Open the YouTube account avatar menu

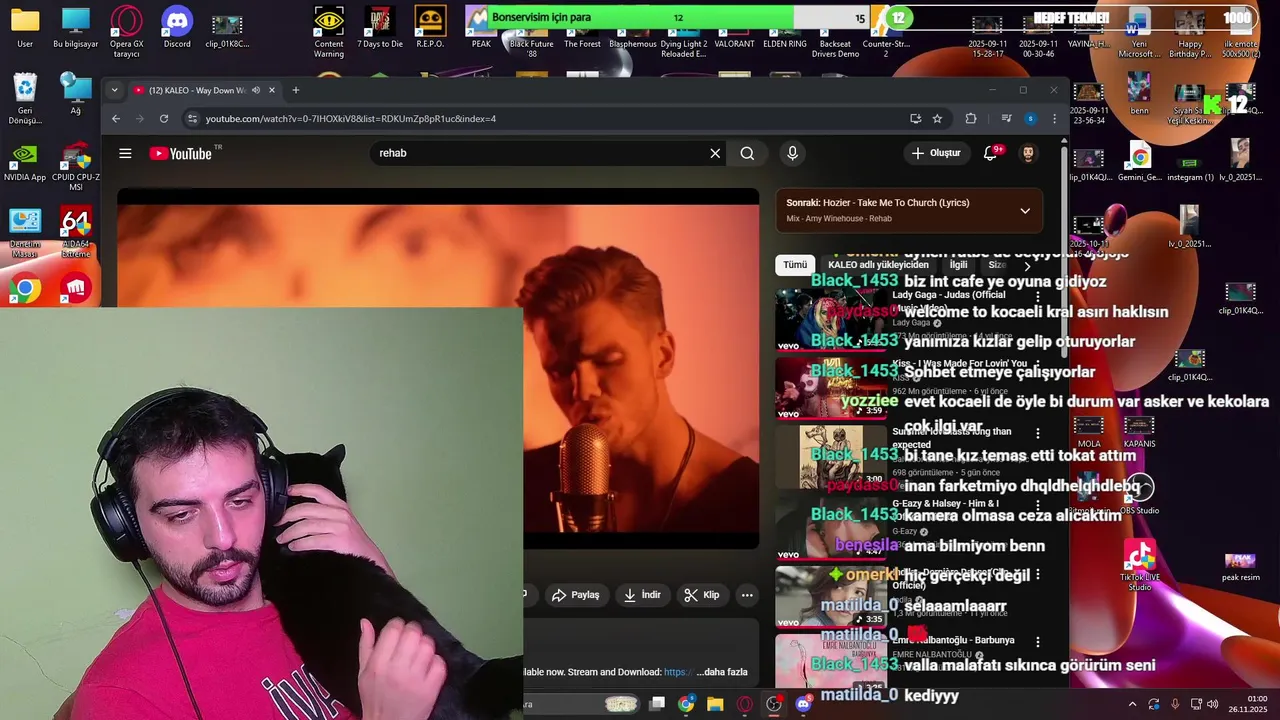(x=1028, y=153)
